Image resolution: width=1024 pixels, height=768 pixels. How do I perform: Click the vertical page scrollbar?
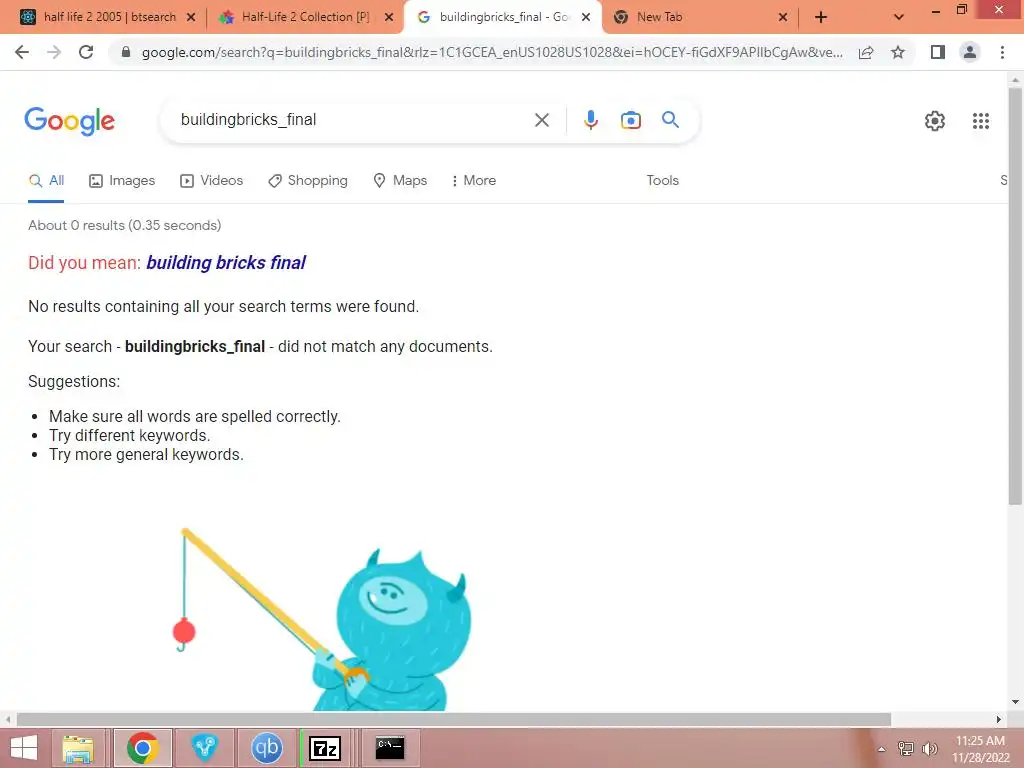1015,297
